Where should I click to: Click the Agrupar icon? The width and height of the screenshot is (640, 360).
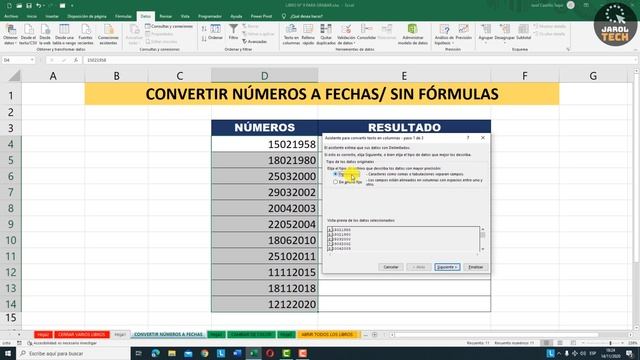click(486, 32)
